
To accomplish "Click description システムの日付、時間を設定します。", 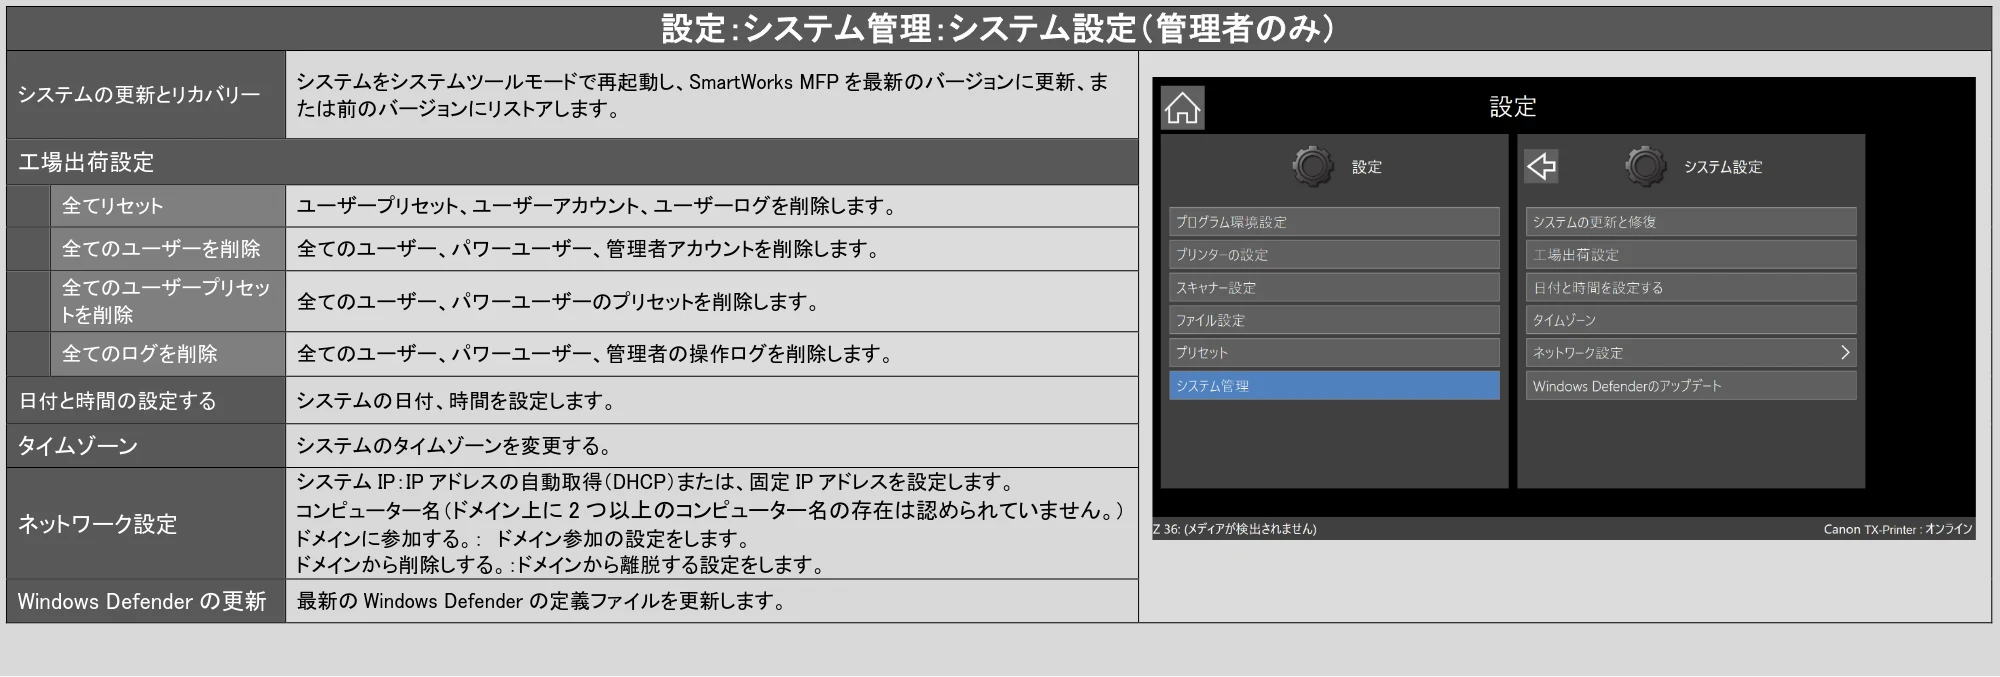I will pos(456,401).
